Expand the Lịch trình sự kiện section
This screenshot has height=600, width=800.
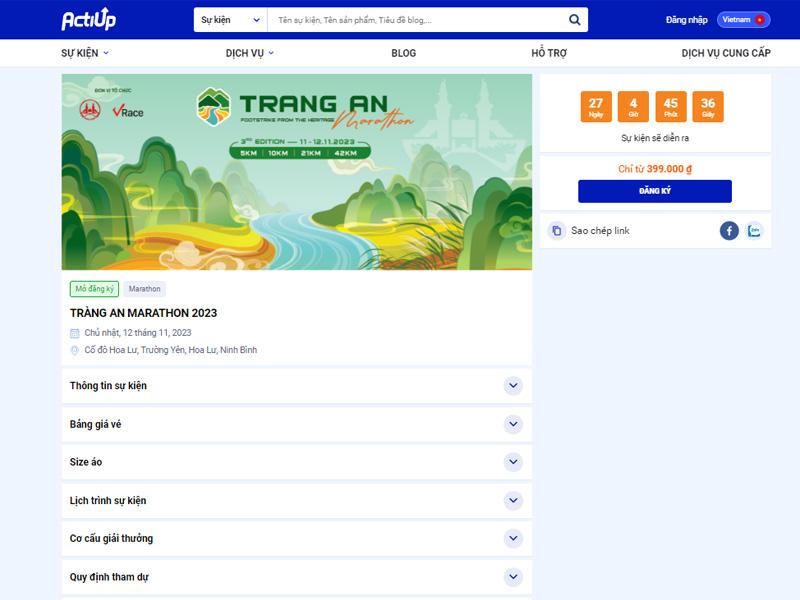point(513,500)
